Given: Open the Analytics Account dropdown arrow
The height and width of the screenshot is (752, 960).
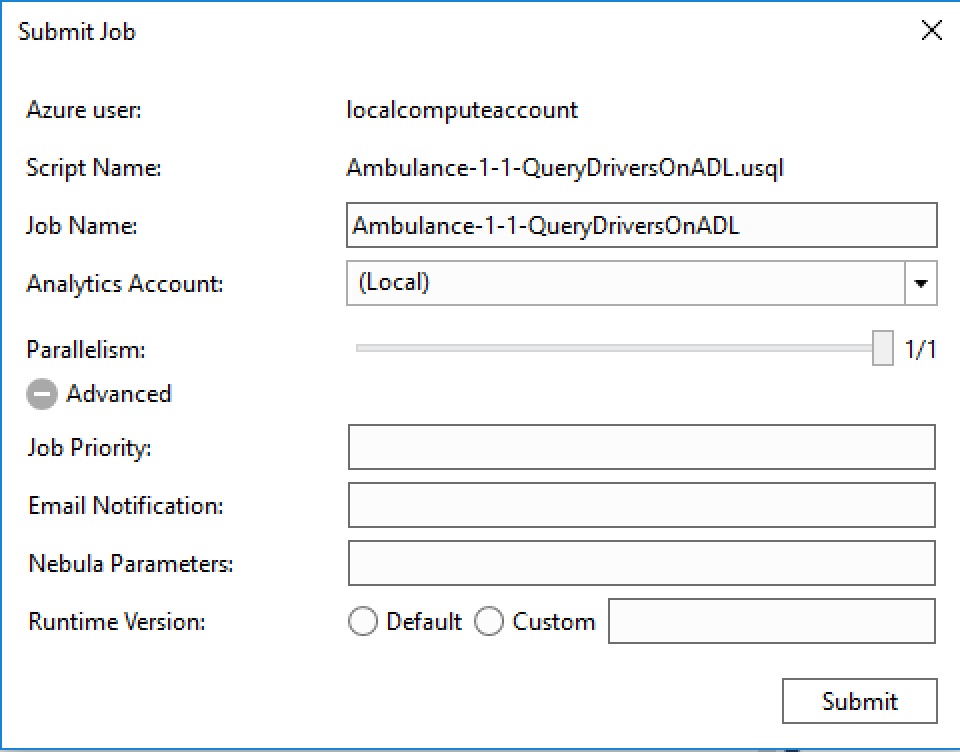Looking at the screenshot, I should 921,283.
